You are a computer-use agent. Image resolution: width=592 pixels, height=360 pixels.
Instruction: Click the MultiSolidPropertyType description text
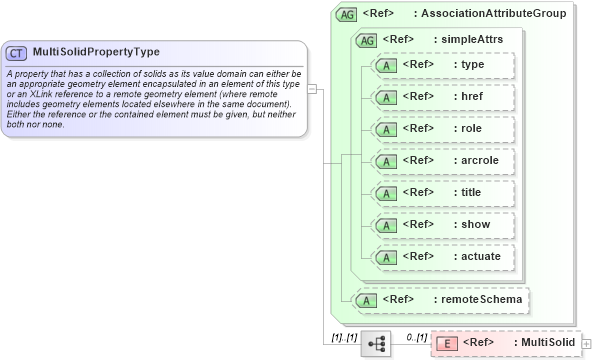pos(154,99)
